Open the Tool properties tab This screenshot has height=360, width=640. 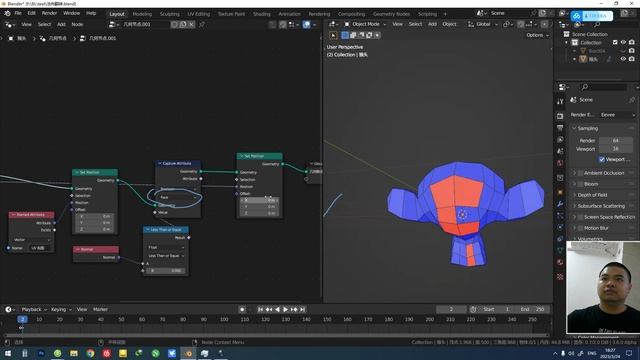pos(560,101)
